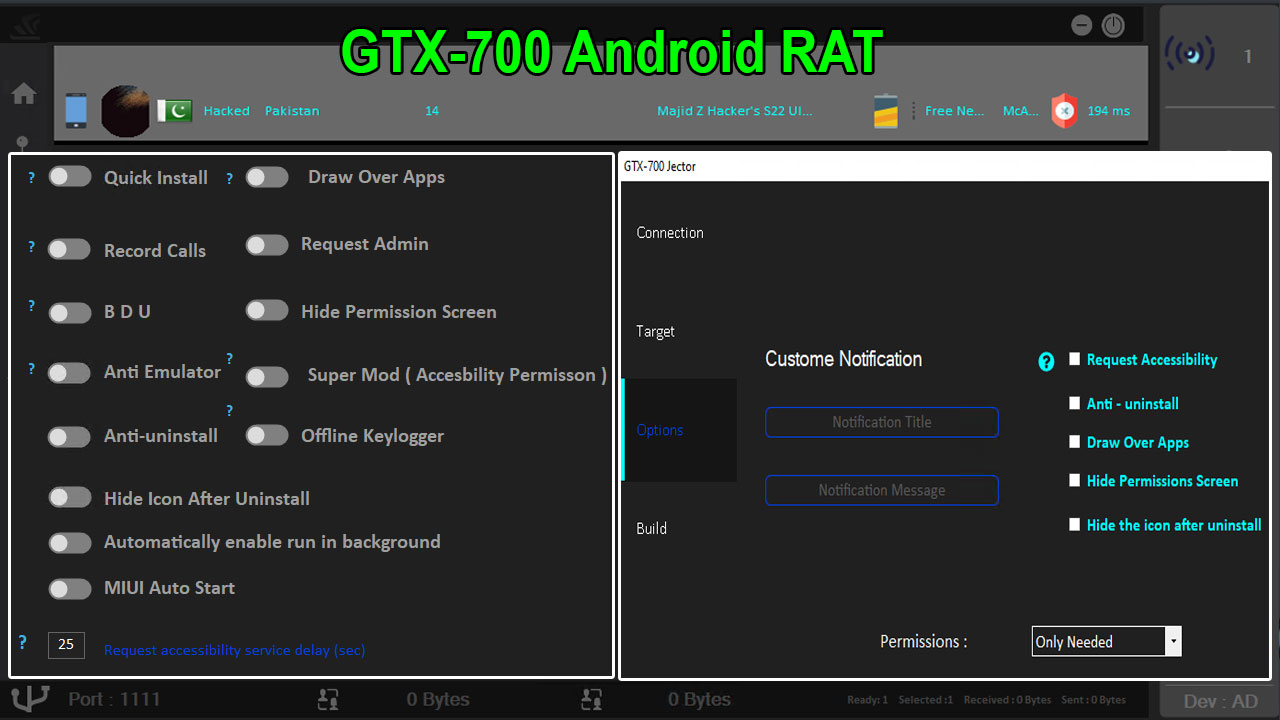1280x720 pixels.
Task: Check the Draw Over Apps checkbox
Action: click(1075, 442)
